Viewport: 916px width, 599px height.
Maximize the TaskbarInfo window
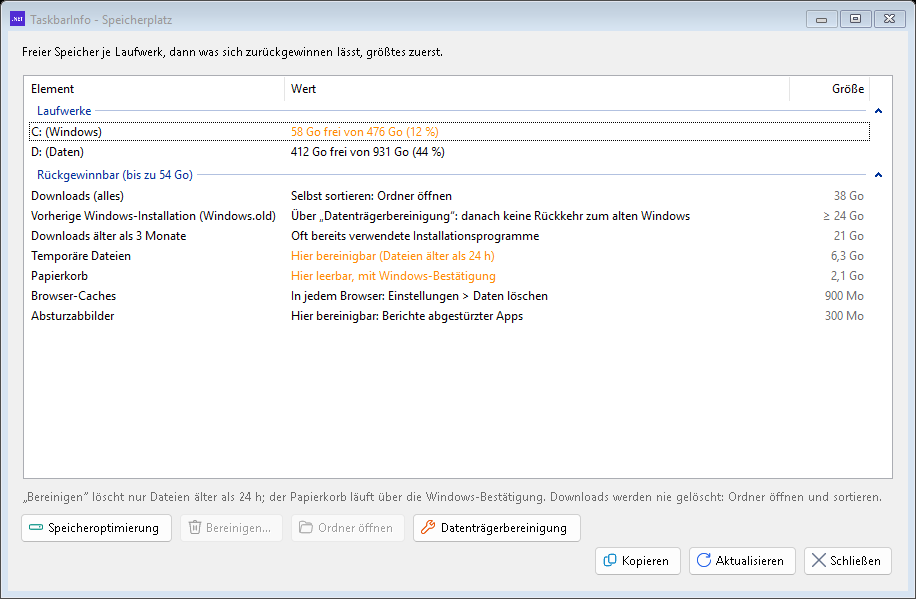tap(855, 19)
